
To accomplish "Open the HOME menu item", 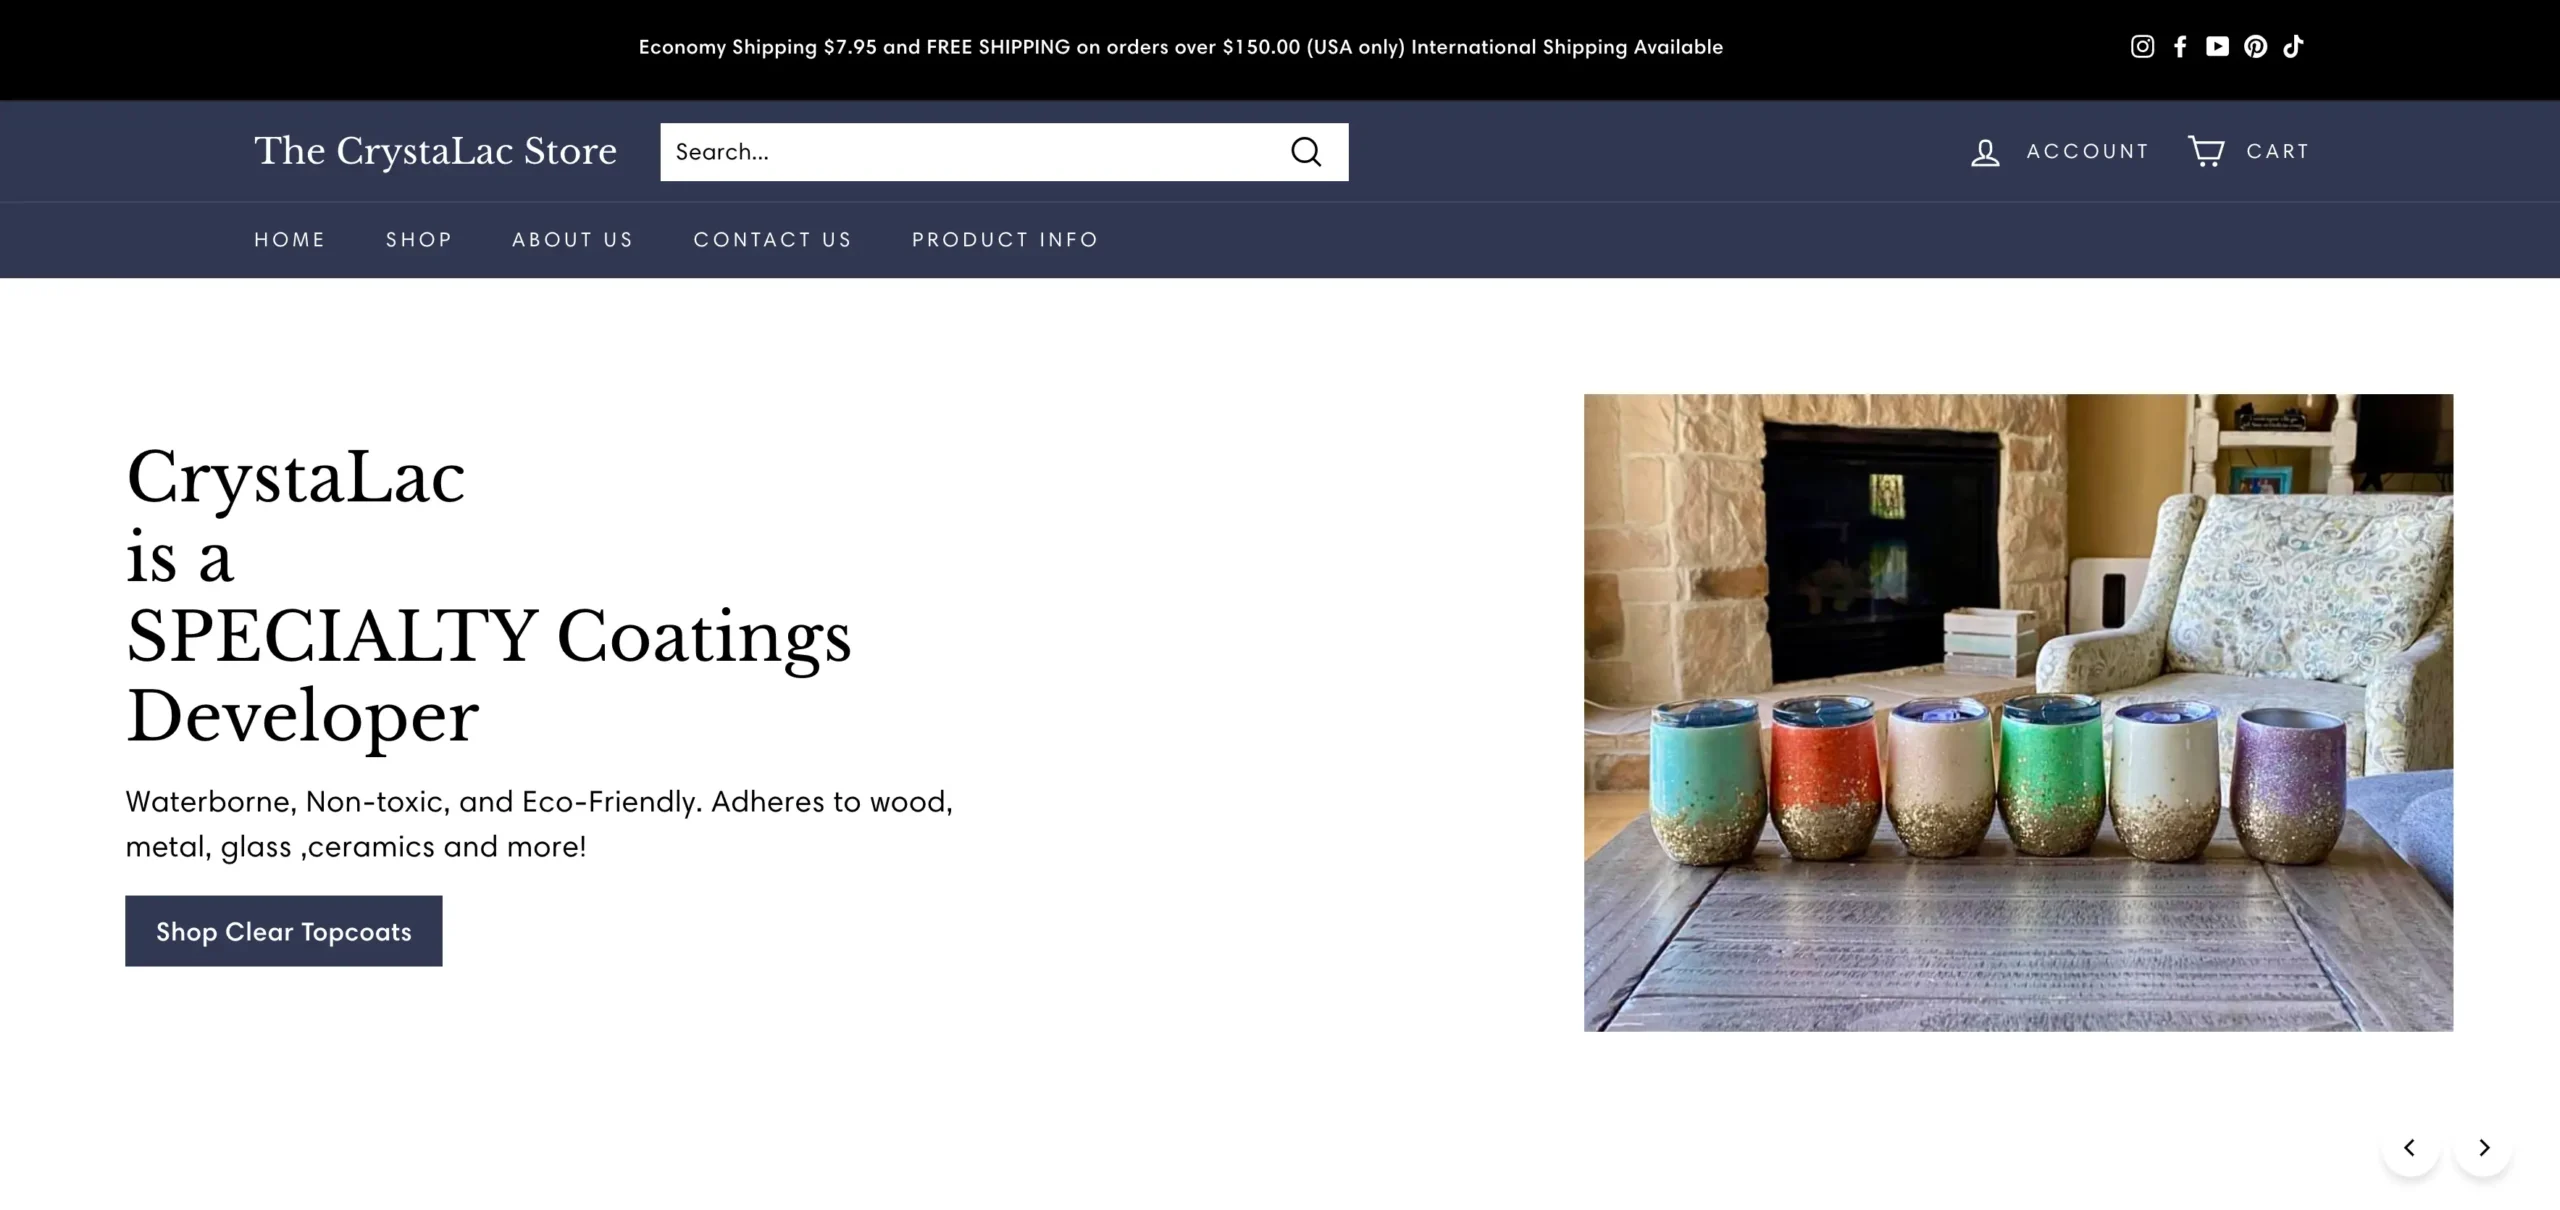I will pyautogui.click(x=290, y=239).
